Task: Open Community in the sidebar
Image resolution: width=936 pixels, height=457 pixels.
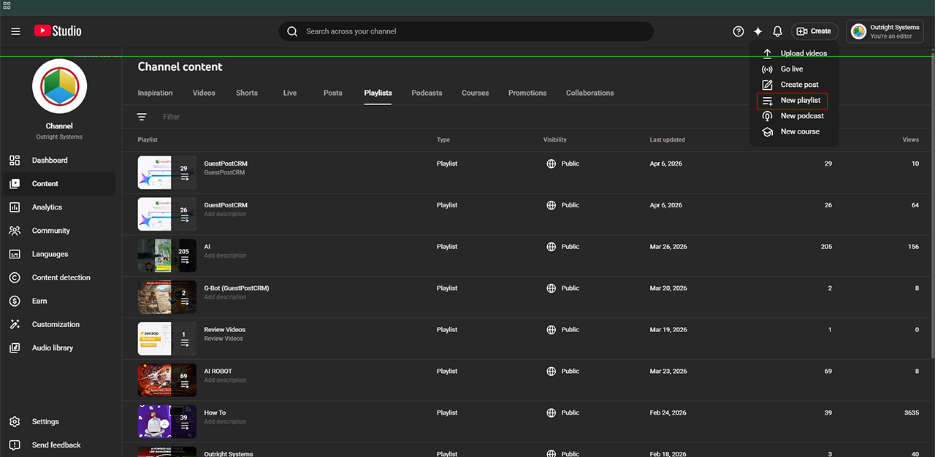Action: click(x=60, y=231)
